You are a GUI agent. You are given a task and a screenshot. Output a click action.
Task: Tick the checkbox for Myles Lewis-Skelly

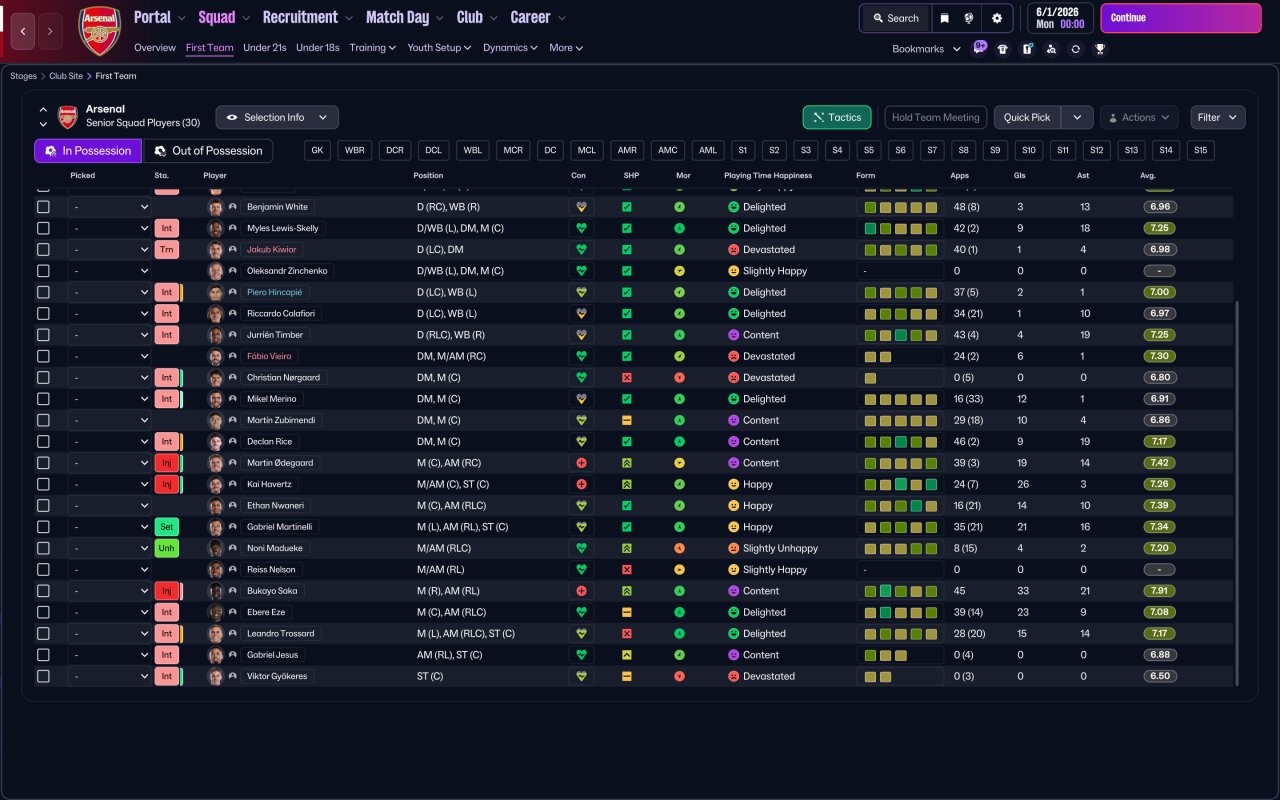pyautogui.click(x=43, y=228)
